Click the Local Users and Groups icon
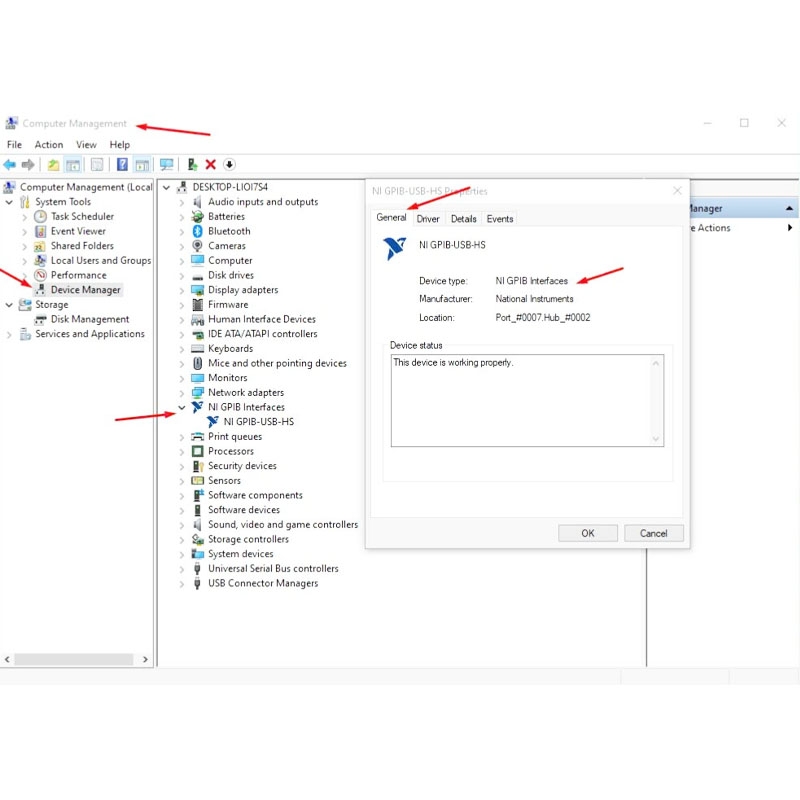 point(40,260)
